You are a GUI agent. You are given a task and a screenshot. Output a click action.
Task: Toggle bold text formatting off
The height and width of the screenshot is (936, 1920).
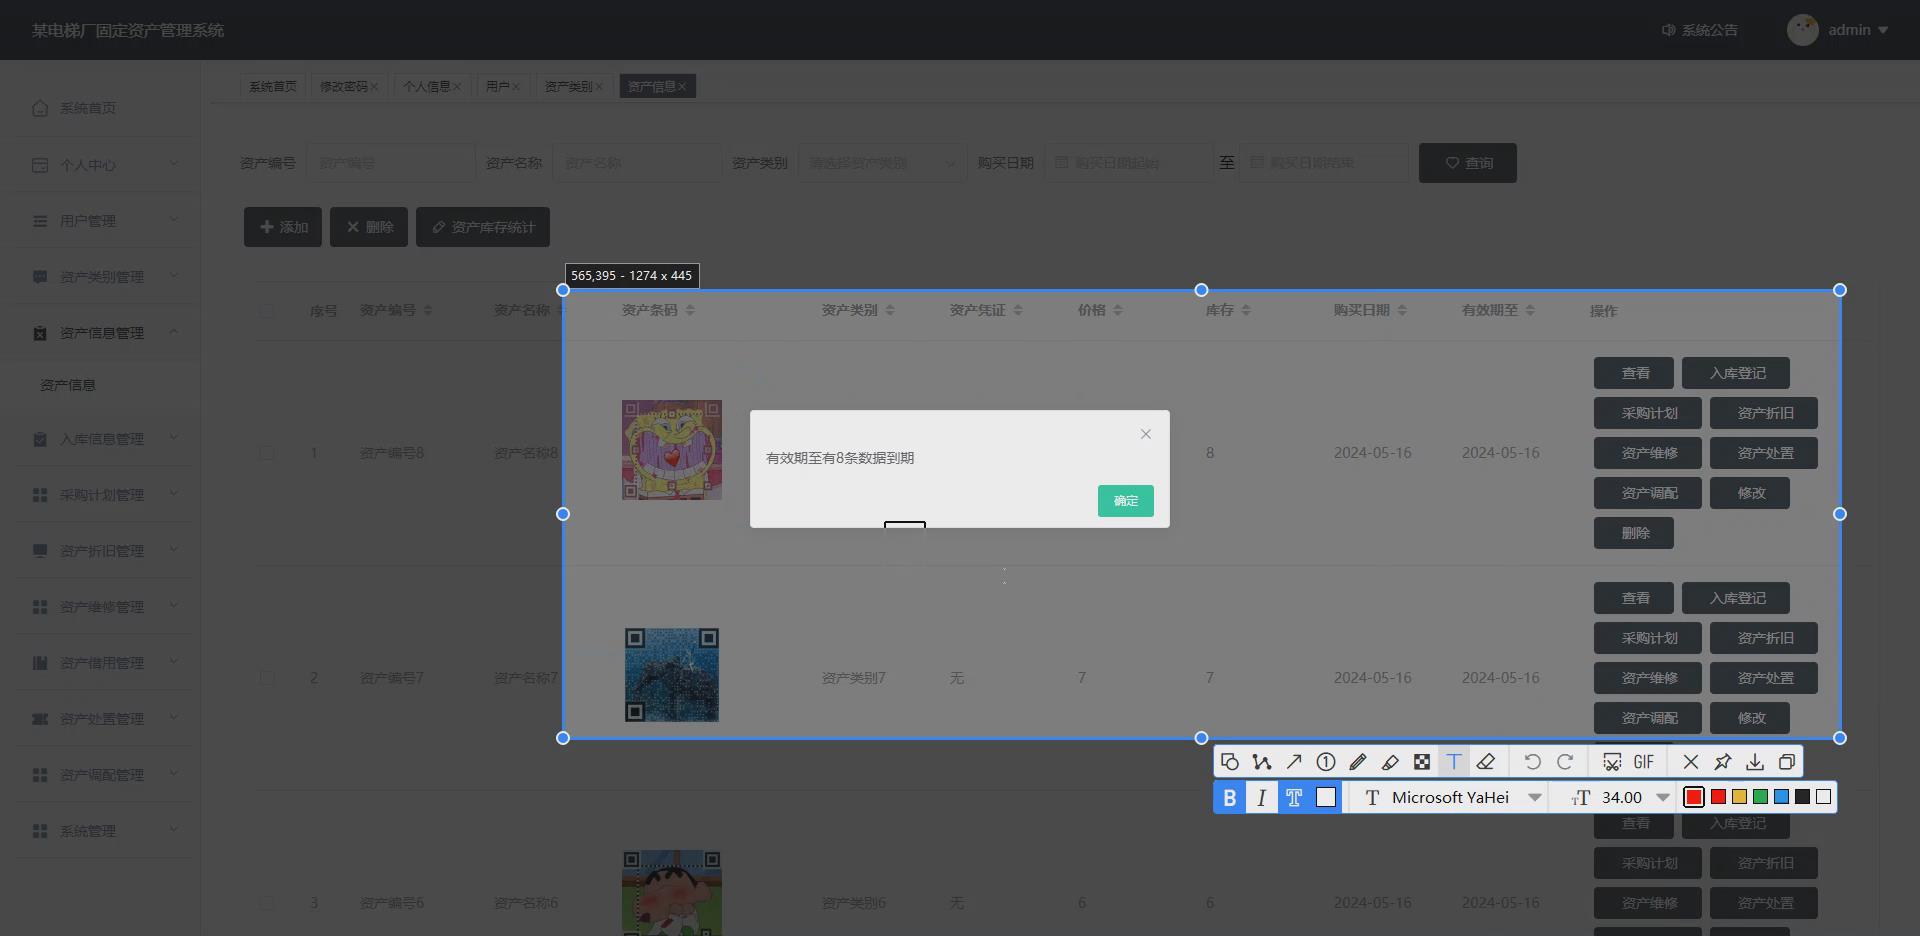coord(1229,797)
